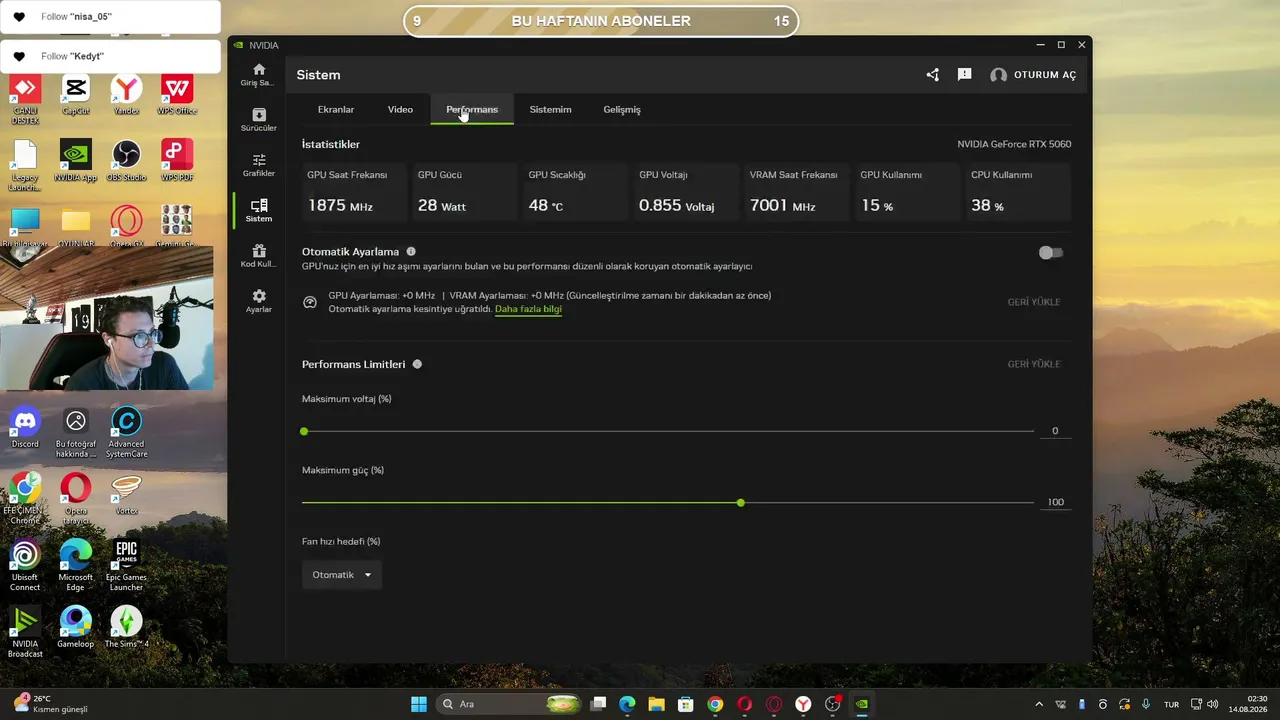Open the weather widget on the taskbar
The width and height of the screenshot is (1280, 720).
coord(50,704)
